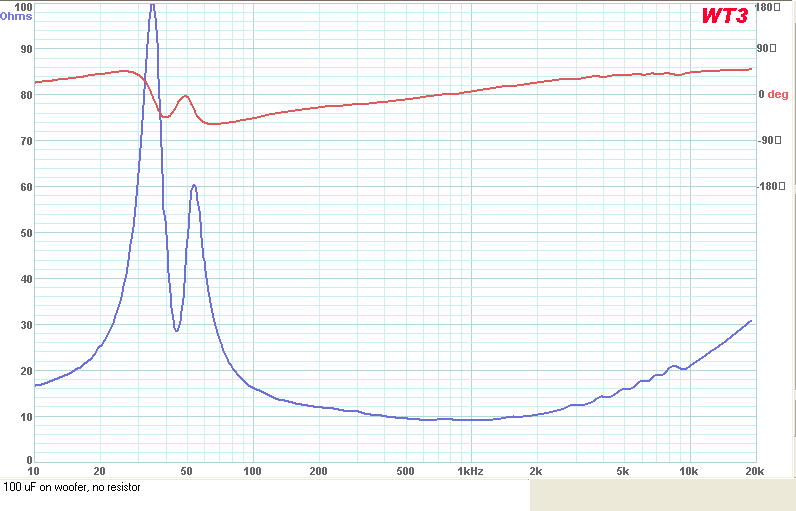The height and width of the screenshot is (511, 796).
Task: Select the '100 uF on woofer, no resistor' note
Action: [x=72, y=487]
